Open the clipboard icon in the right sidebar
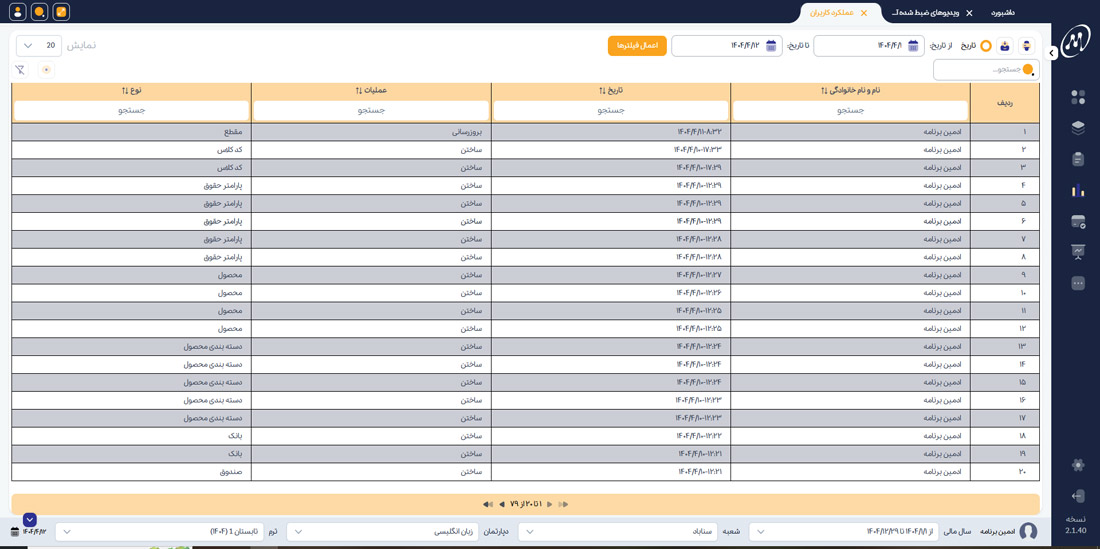The height and width of the screenshot is (549, 1100). tap(1078, 159)
